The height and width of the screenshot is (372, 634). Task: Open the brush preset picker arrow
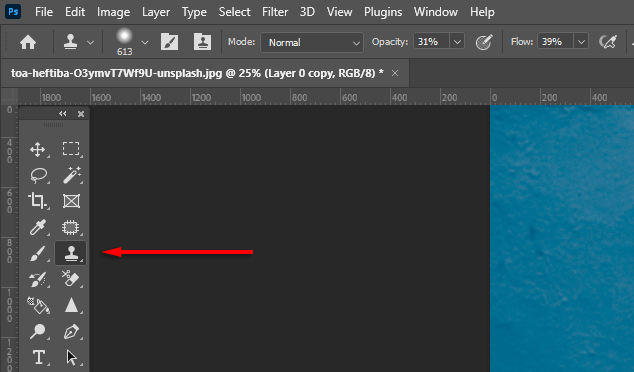145,42
